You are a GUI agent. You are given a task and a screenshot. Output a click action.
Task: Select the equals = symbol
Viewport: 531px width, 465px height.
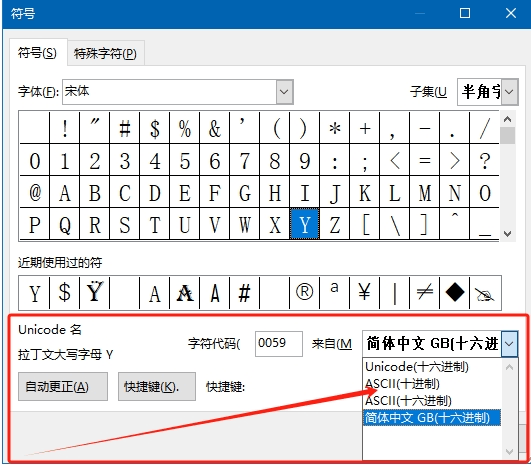pos(425,160)
